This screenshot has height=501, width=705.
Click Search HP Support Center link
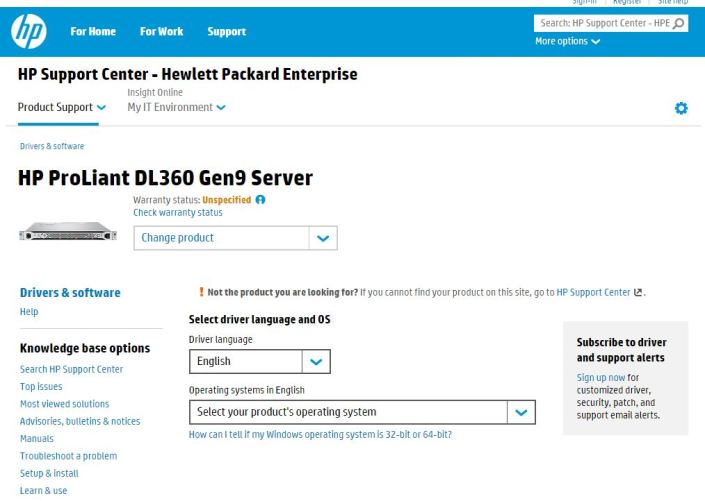pyautogui.click(x=71, y=369)
